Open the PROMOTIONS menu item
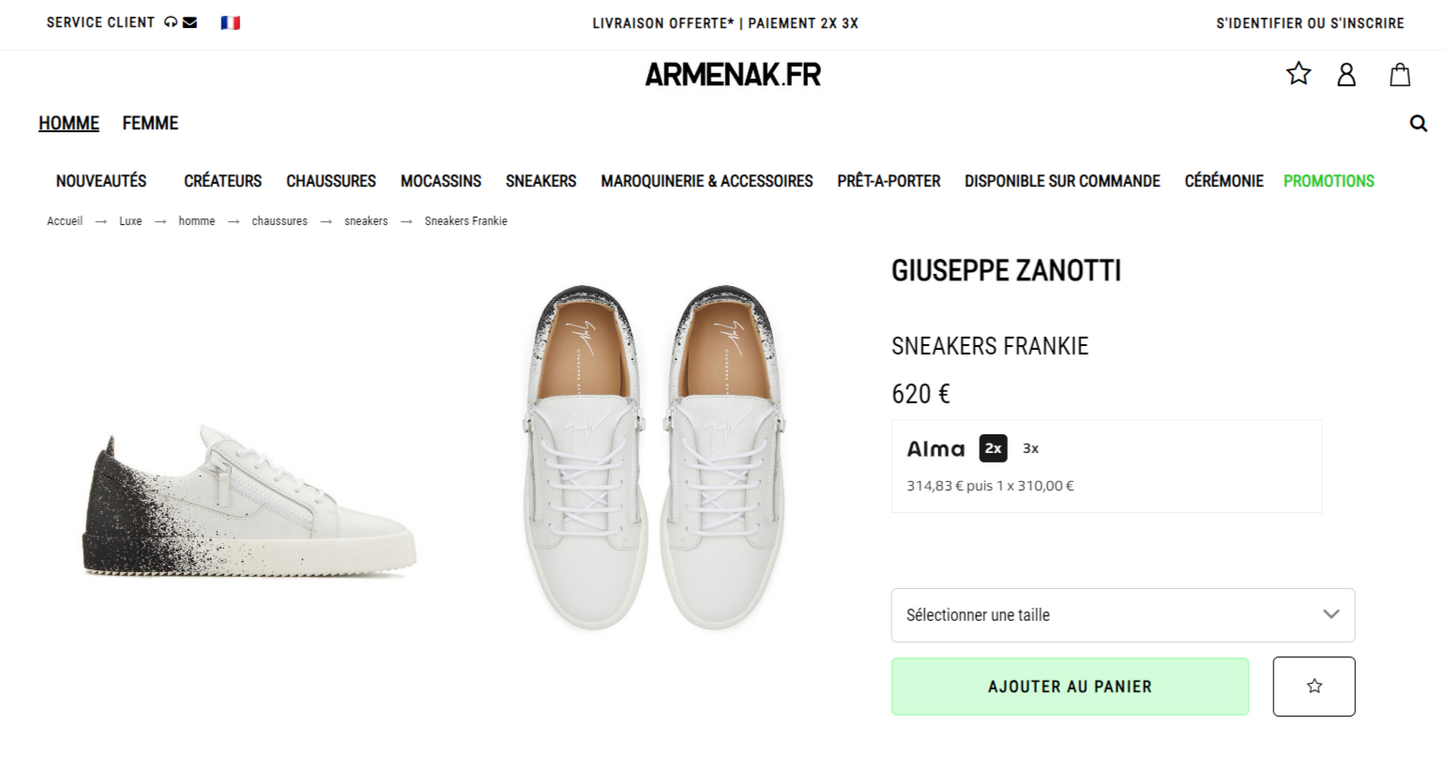This screenshot has width=1445, height=757. pyautogui.click(x=1328, y=181)
